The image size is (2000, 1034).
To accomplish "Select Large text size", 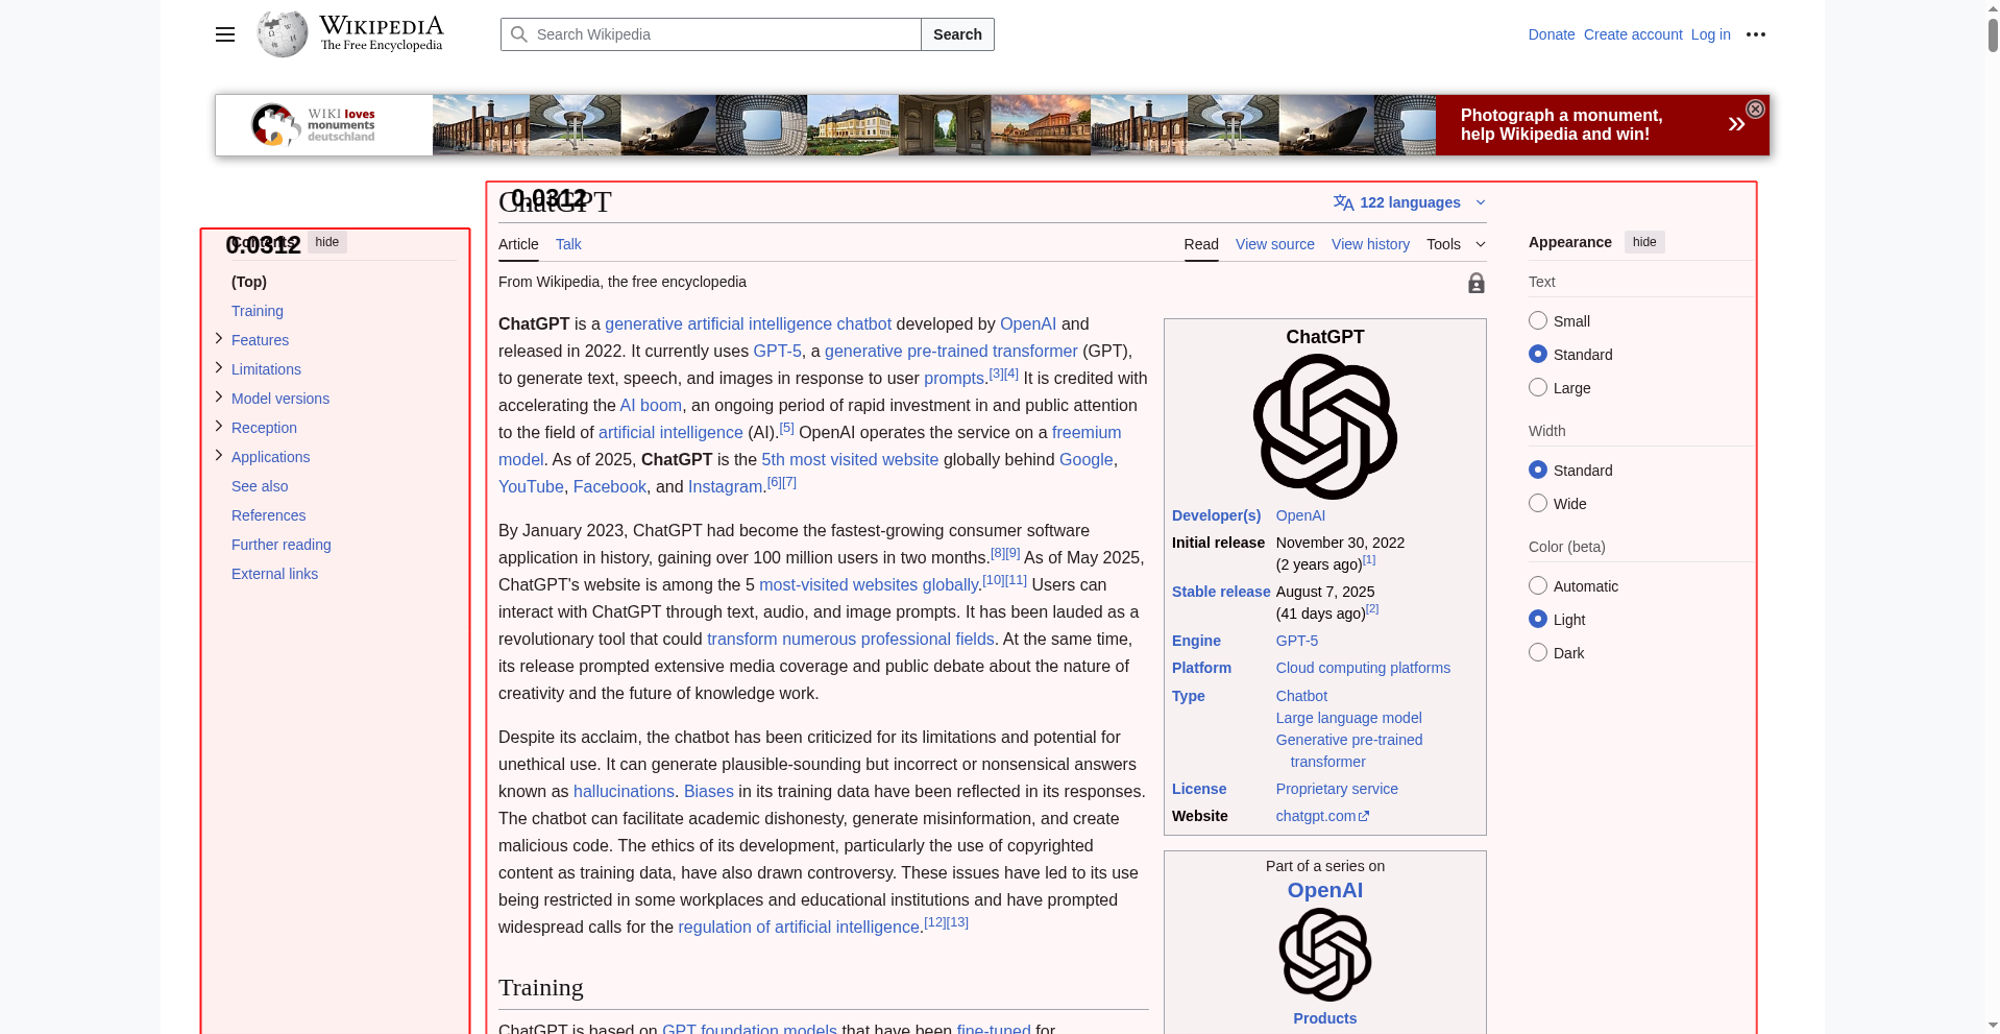I will (x=1538, y=387).
